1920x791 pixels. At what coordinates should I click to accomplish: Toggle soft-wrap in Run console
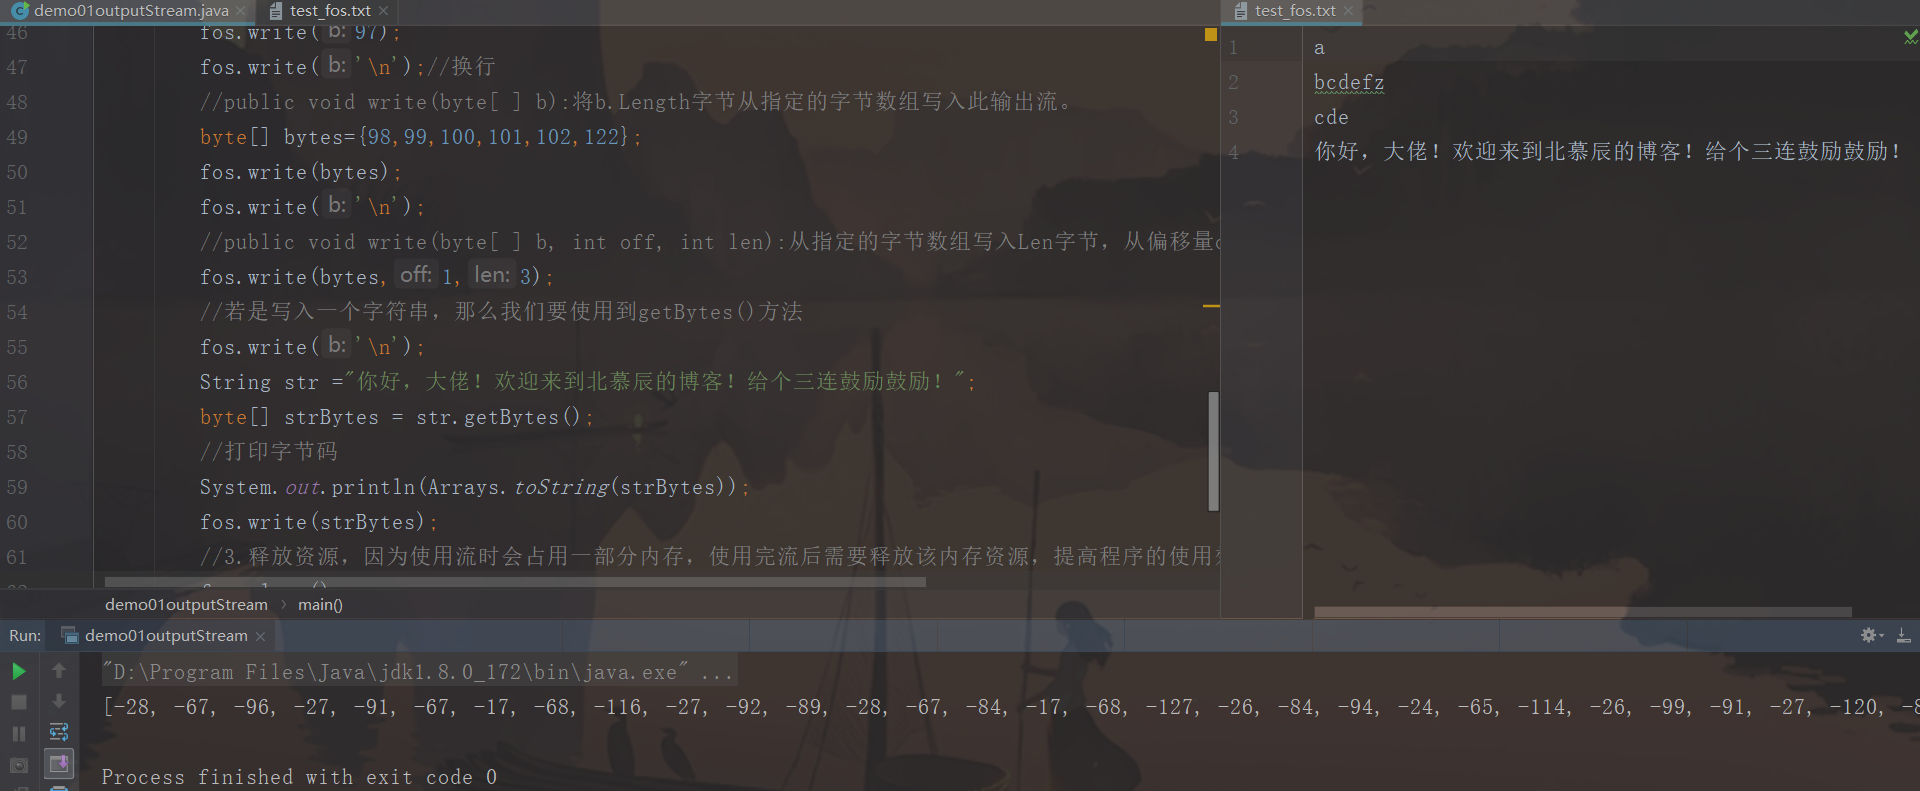(59, 733)
